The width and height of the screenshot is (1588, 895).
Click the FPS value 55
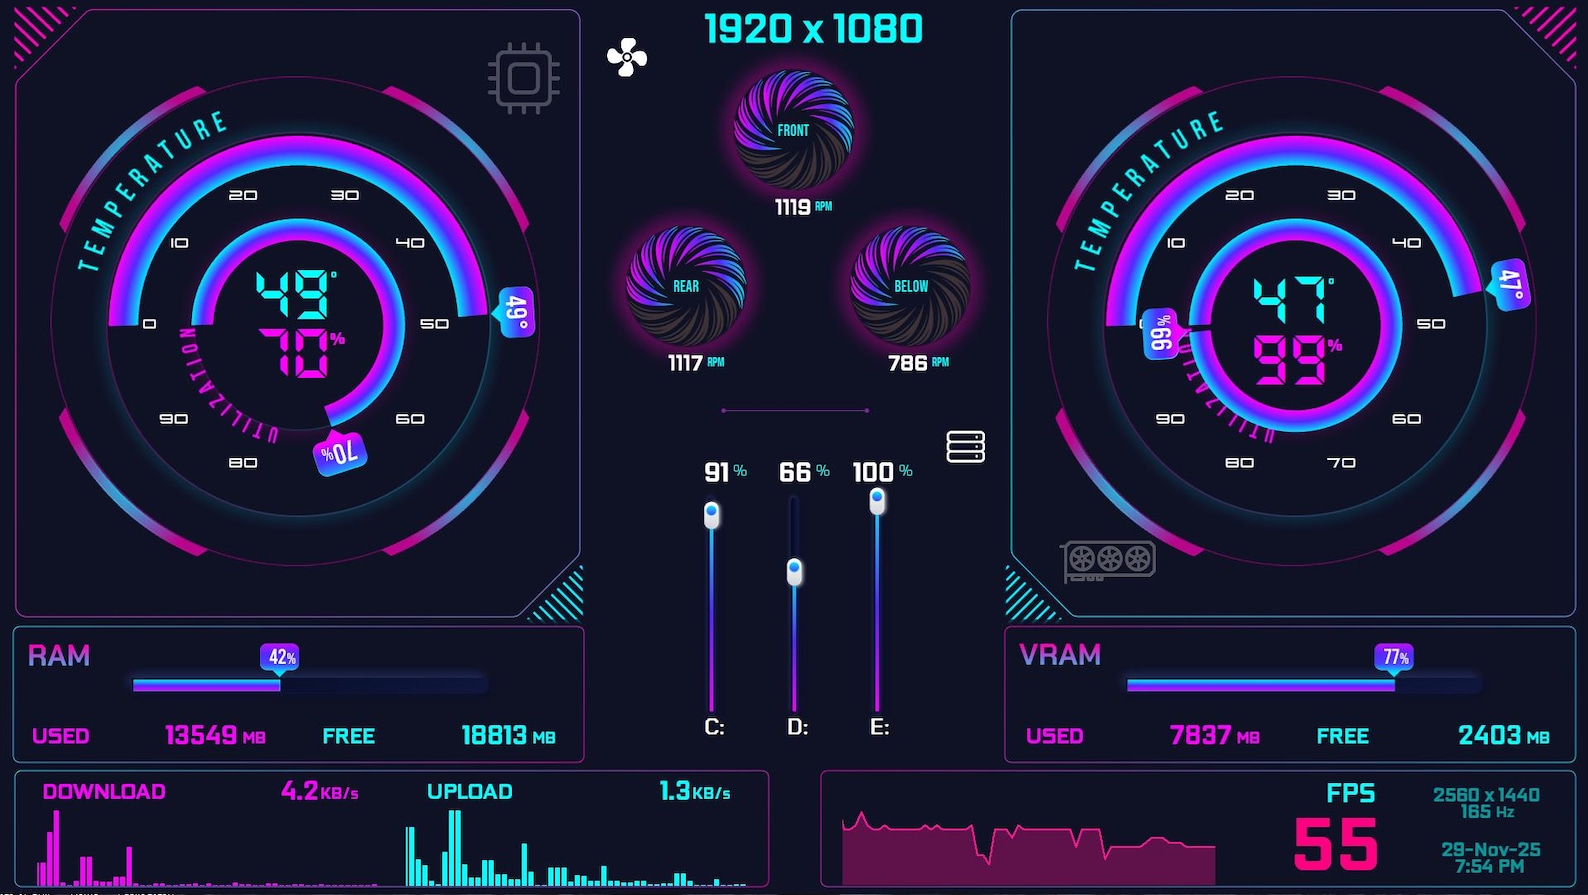pos(1337,845)
